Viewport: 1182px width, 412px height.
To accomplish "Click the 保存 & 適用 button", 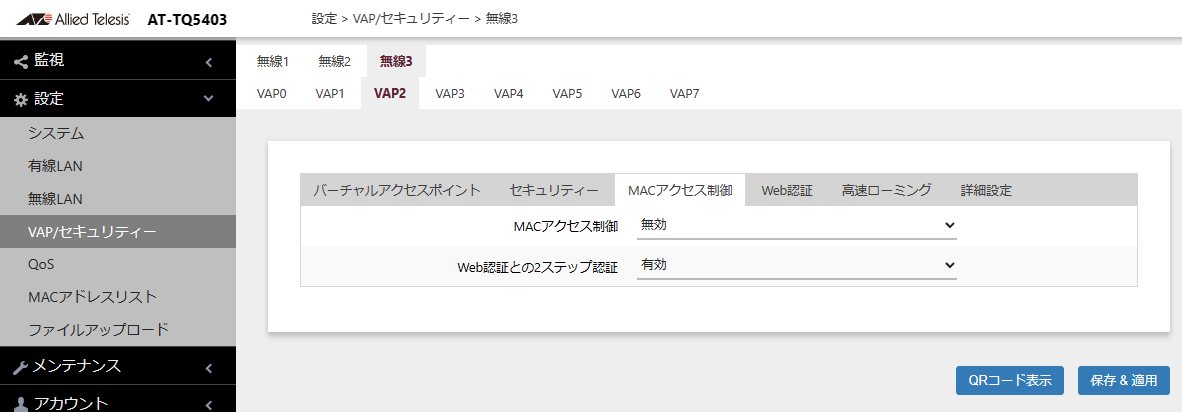I will point(1123,380).
